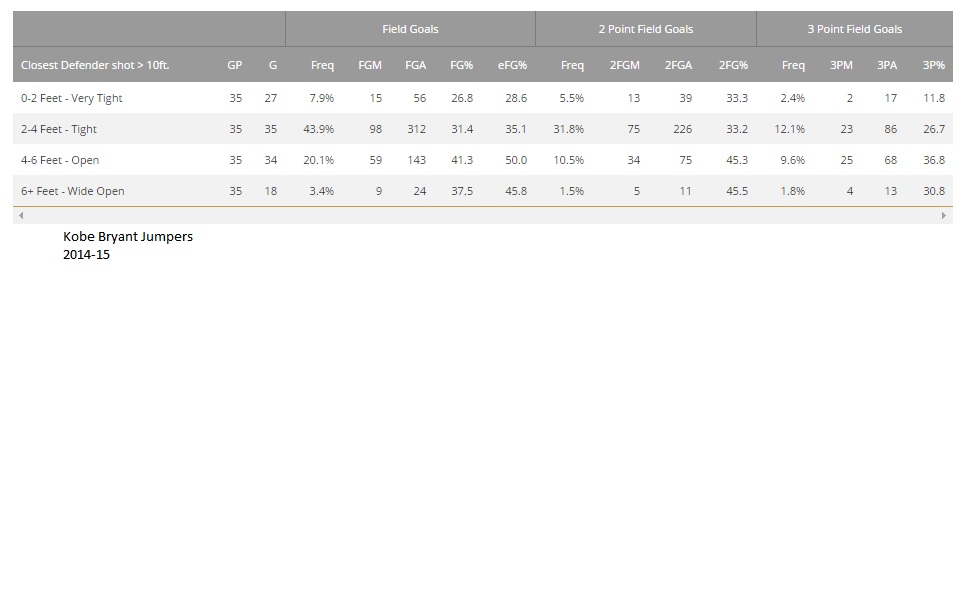Sort by the 3PM column header
The image size is (965, 614).
pyautogui.click(x=841, y=65)
